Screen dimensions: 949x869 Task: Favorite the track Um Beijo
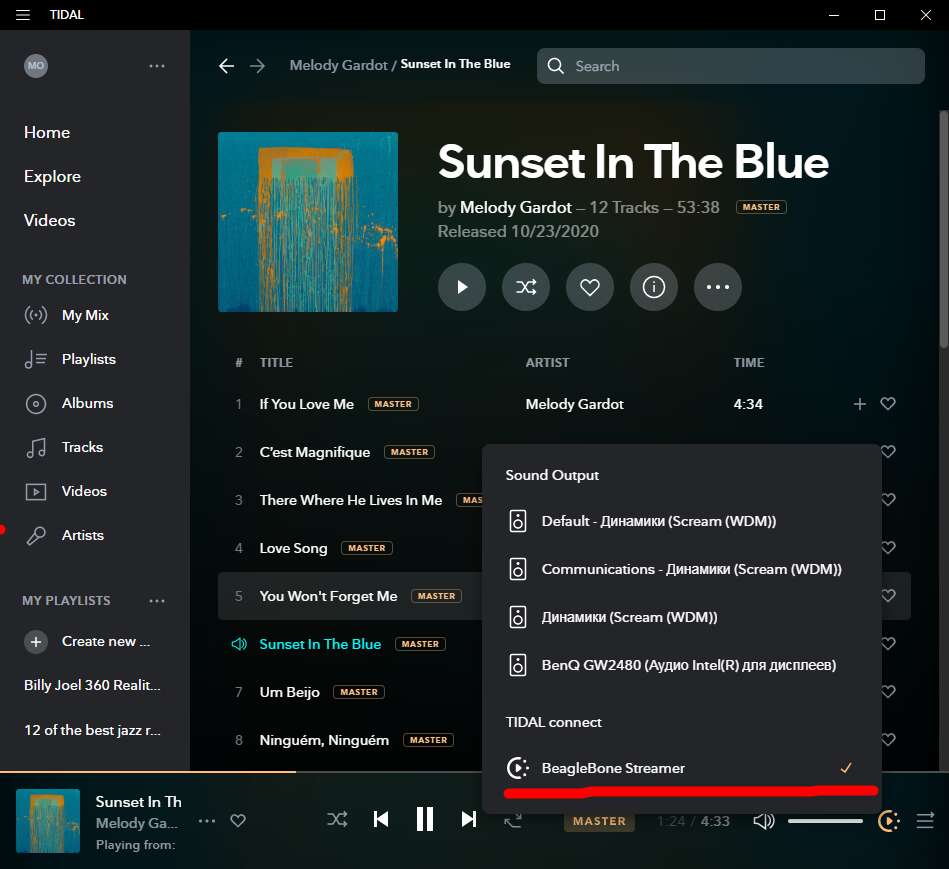[888, 691]
